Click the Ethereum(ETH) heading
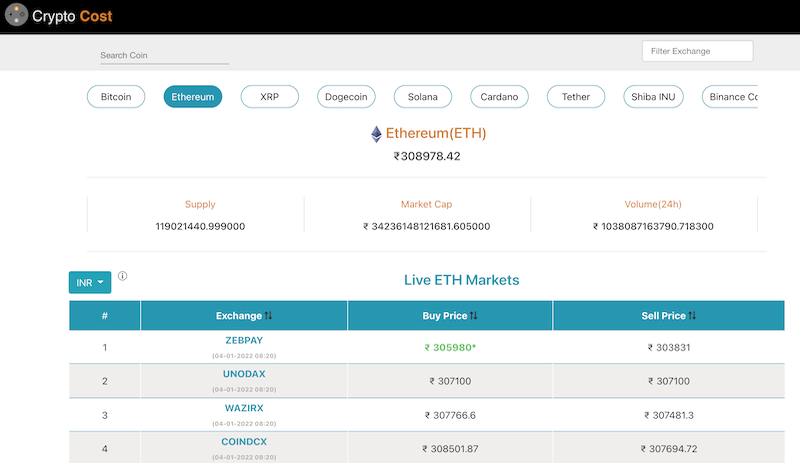 436,133
